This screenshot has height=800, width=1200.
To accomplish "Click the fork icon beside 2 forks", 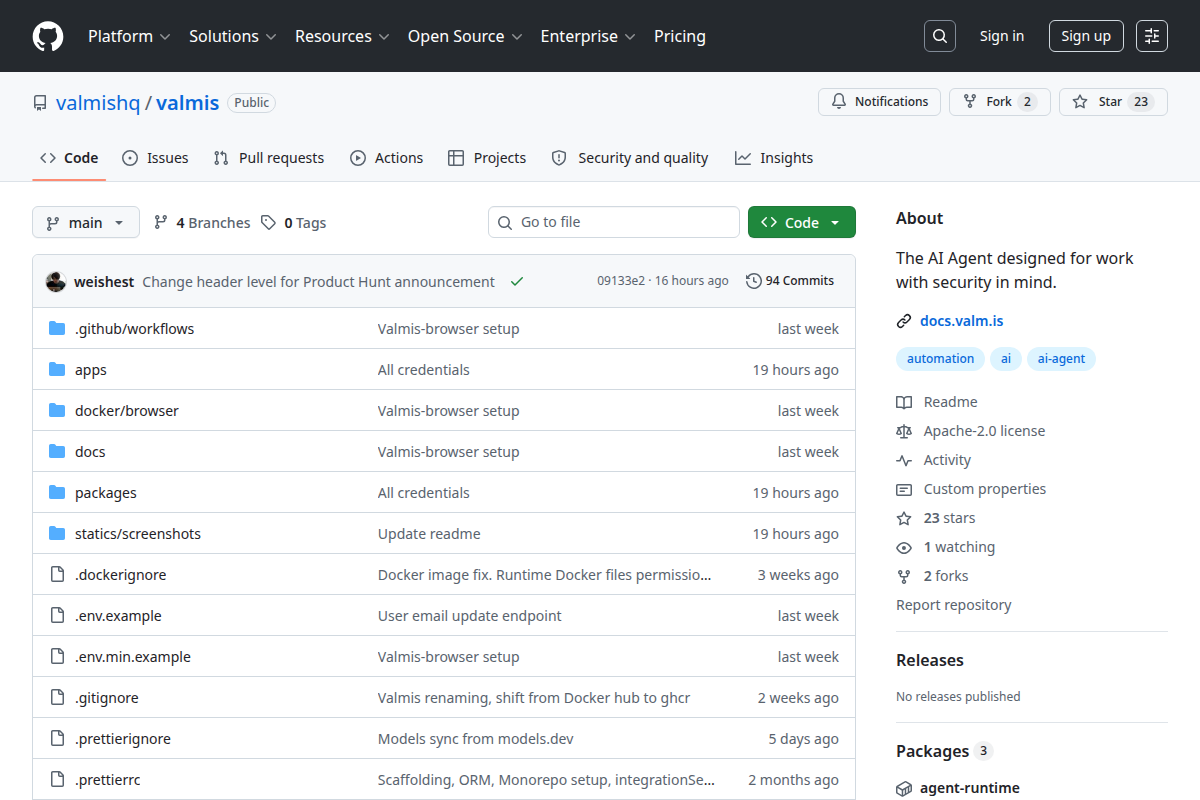I will (x=904, y=576).
